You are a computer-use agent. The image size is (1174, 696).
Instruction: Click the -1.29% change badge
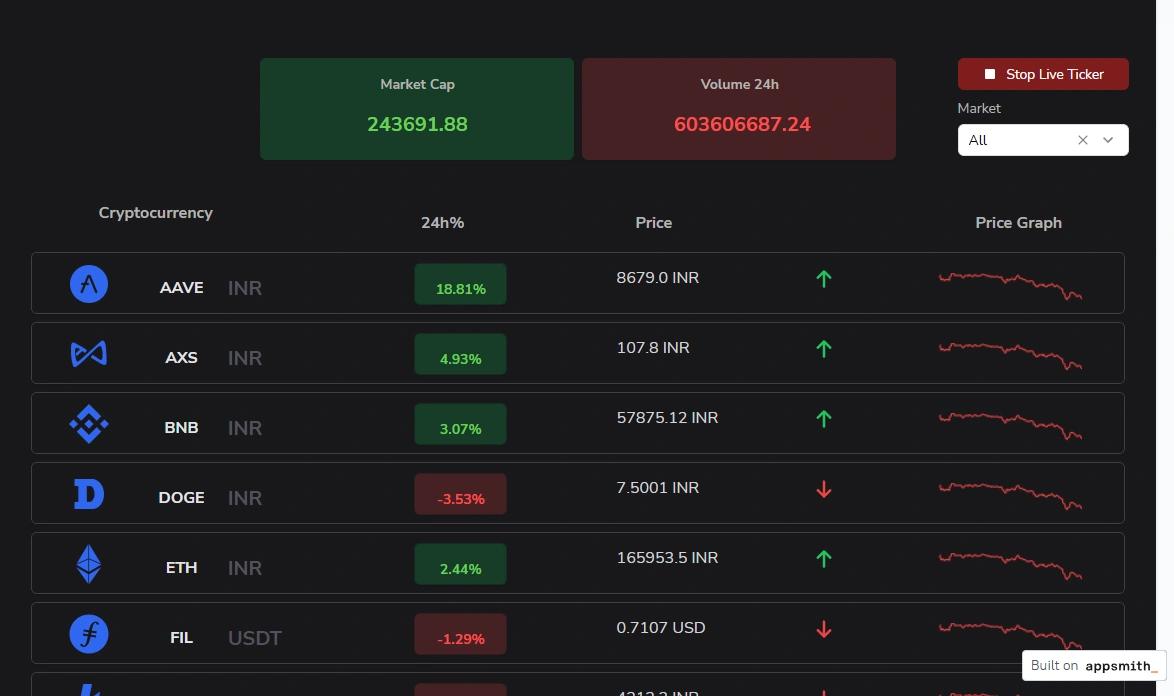click(x=460, y=634)
